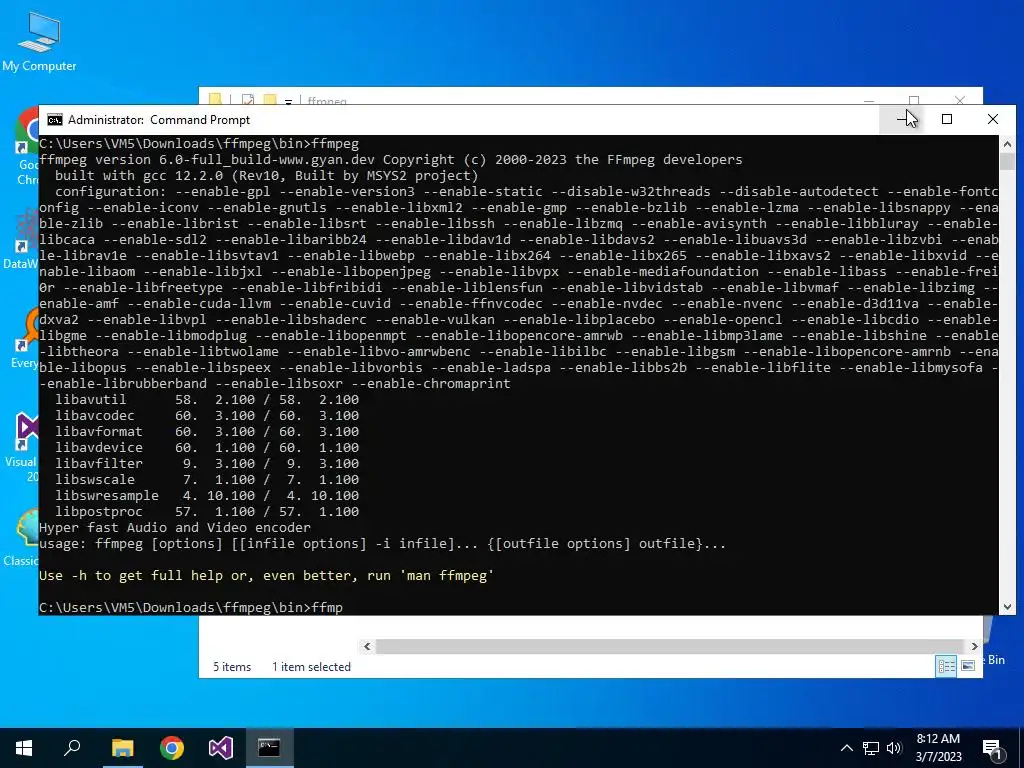Click the 'libavcodec' version line
Screen dimensions: 1024x768
point(207,416)
